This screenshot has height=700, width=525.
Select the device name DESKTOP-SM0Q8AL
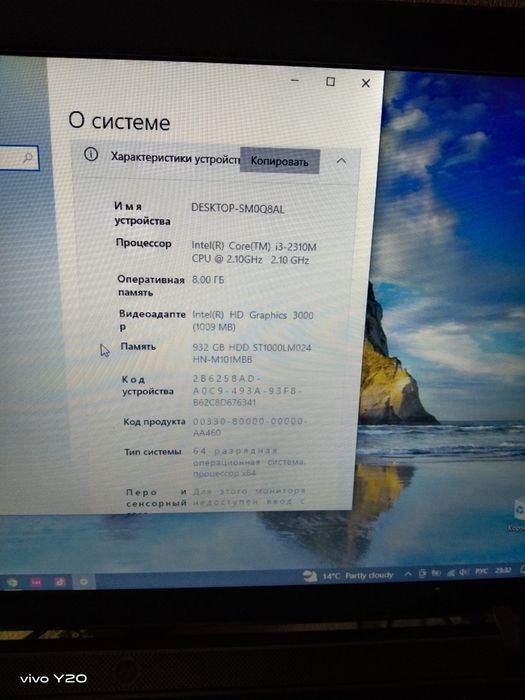(238, 208)
